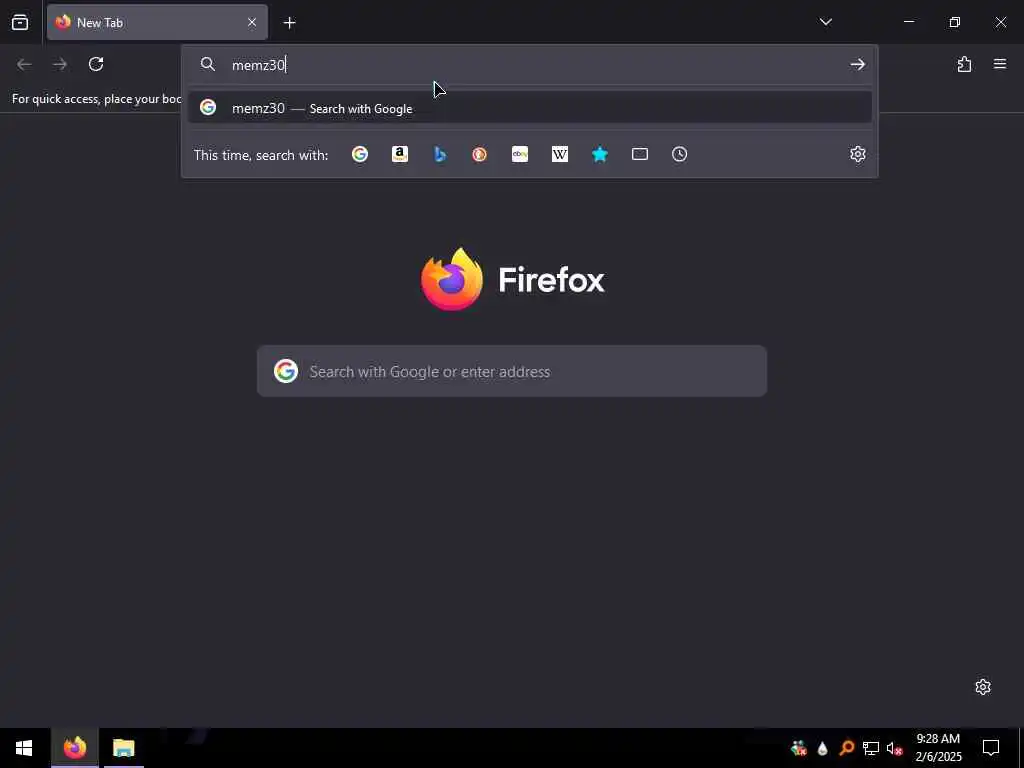Open a new tab with plus button

[x=289, y=23]
